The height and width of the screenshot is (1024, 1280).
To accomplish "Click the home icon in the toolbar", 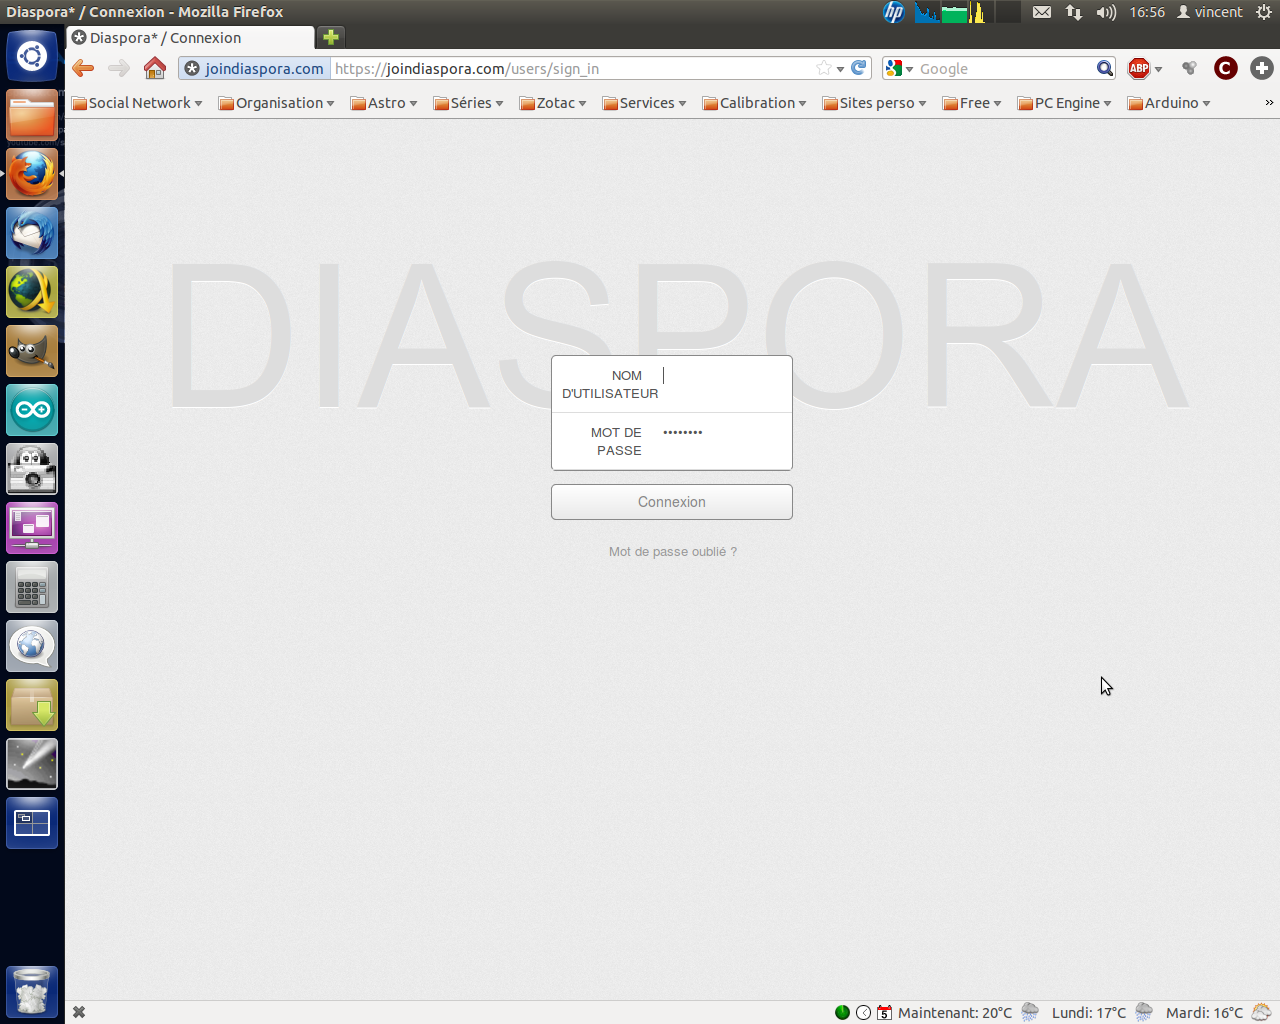I will [x=154, y=68].
